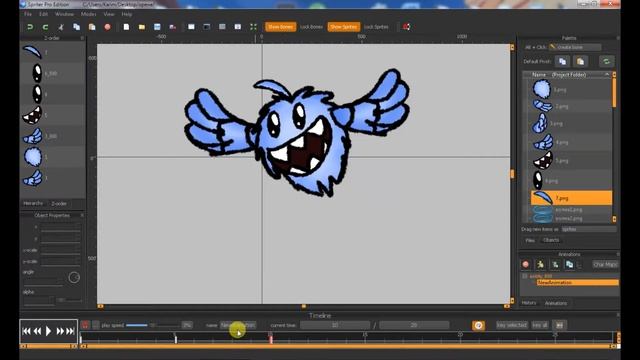
Task: Click the Default Pivot copy icon in Palette
Action: pos(562,62)
